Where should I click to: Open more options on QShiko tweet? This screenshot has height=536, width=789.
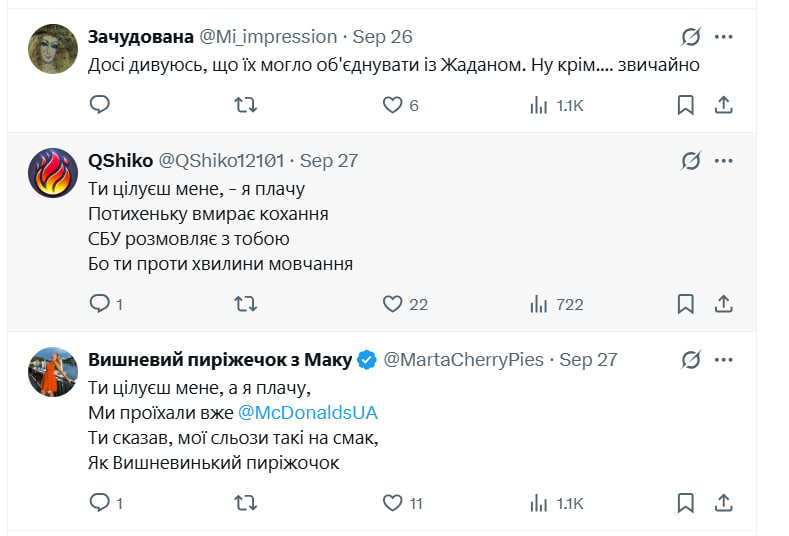(724, 161)
